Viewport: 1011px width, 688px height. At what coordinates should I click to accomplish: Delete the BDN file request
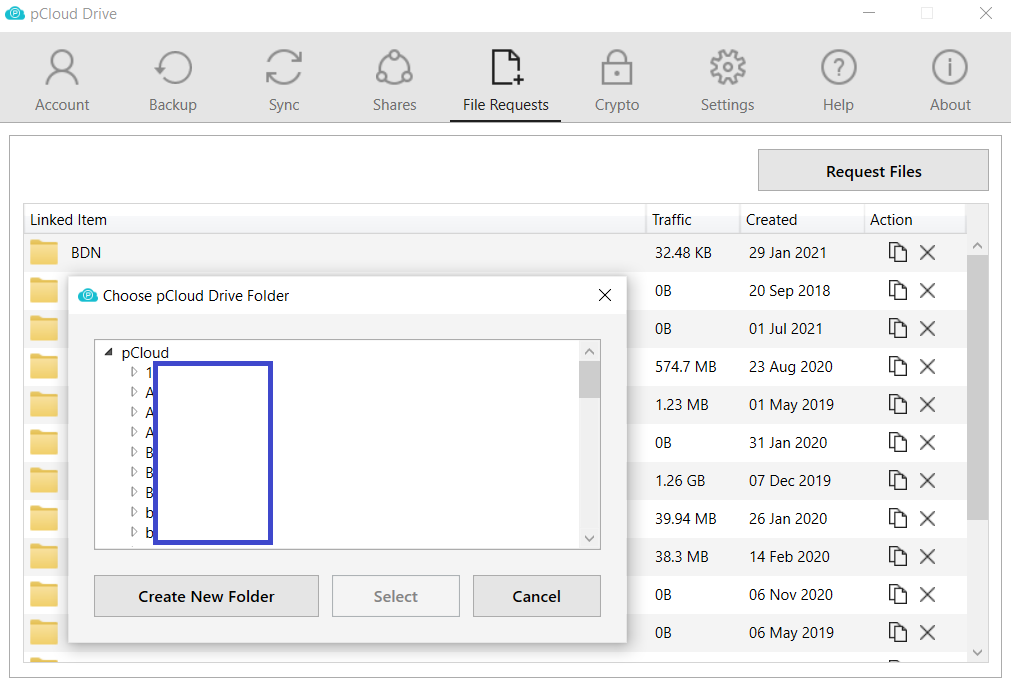tap(927, 252)
